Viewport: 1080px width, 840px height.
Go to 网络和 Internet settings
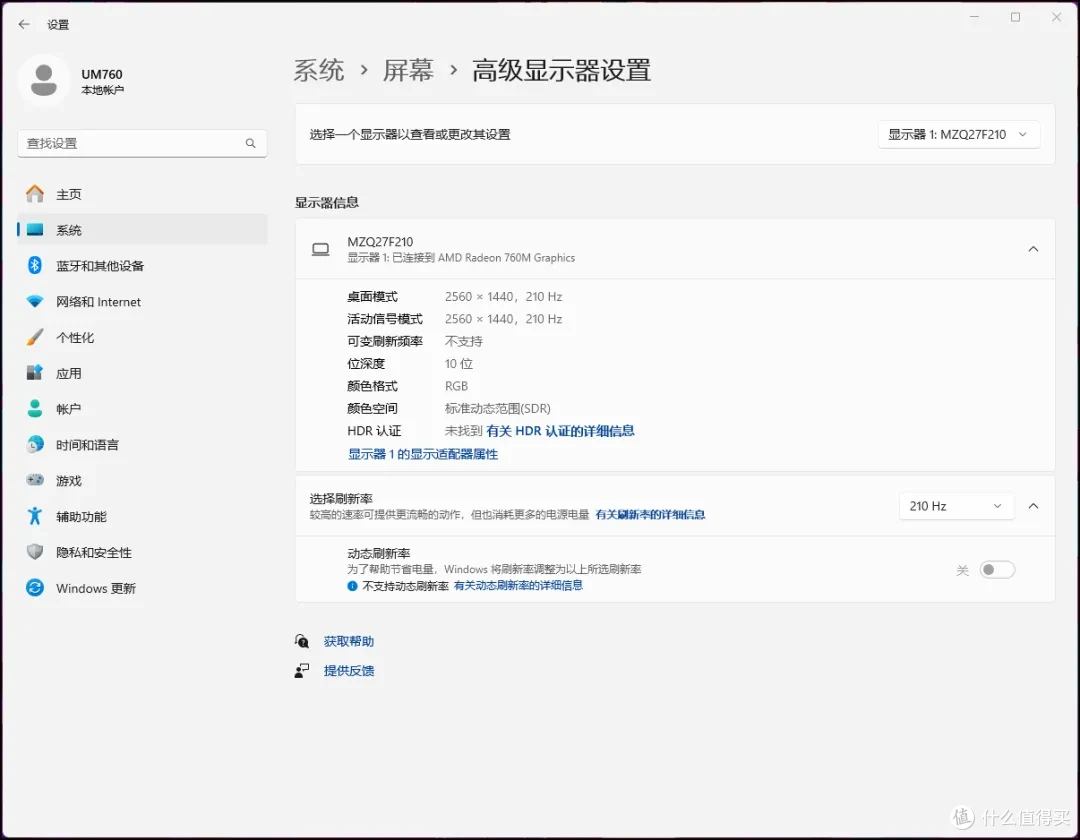point(143,302)
